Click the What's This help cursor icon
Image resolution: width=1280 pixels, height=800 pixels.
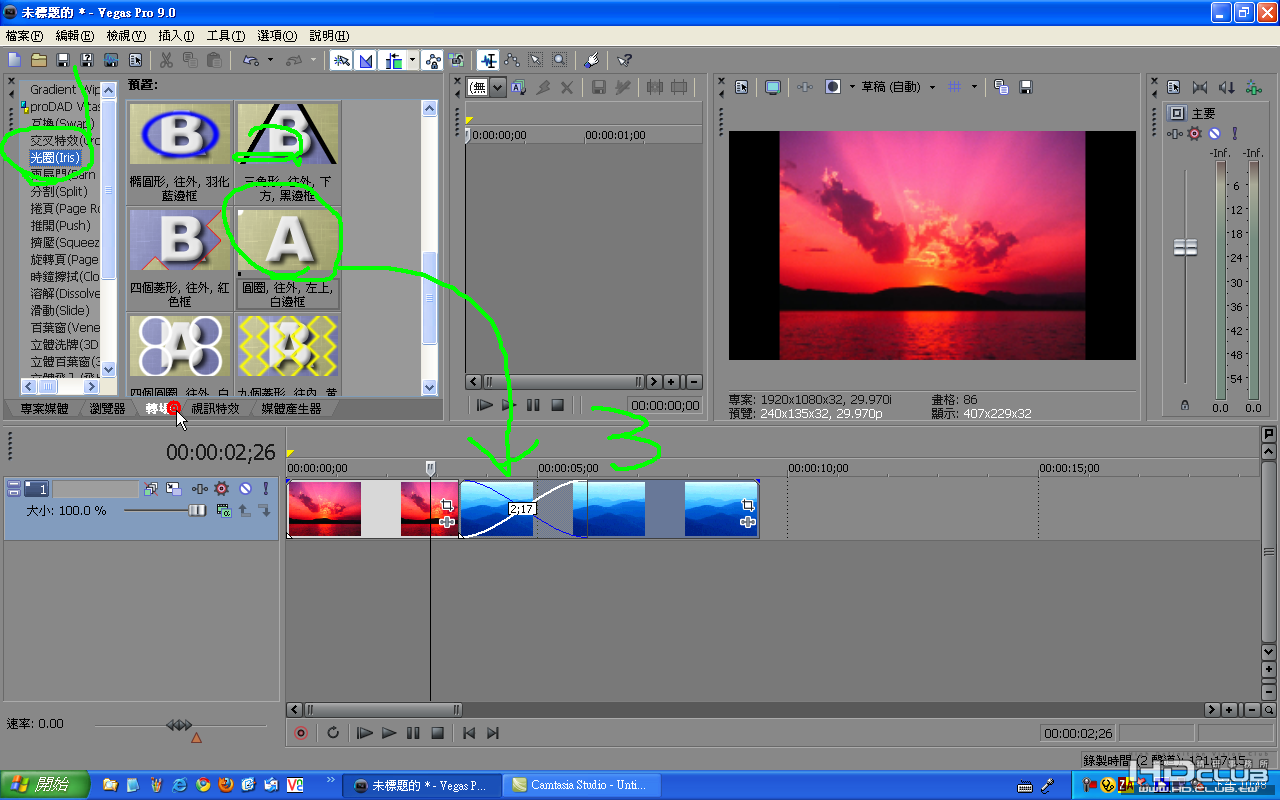[x=625, y=61]
